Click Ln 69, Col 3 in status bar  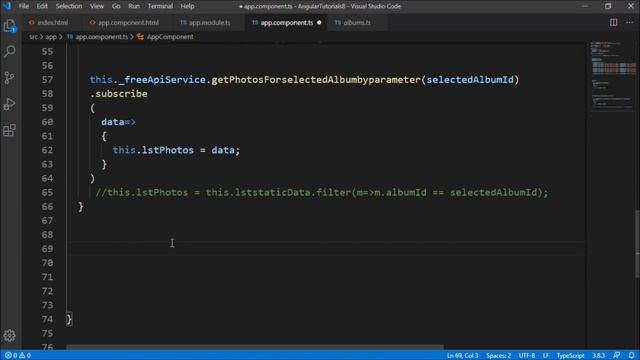[x=462, y=356]
